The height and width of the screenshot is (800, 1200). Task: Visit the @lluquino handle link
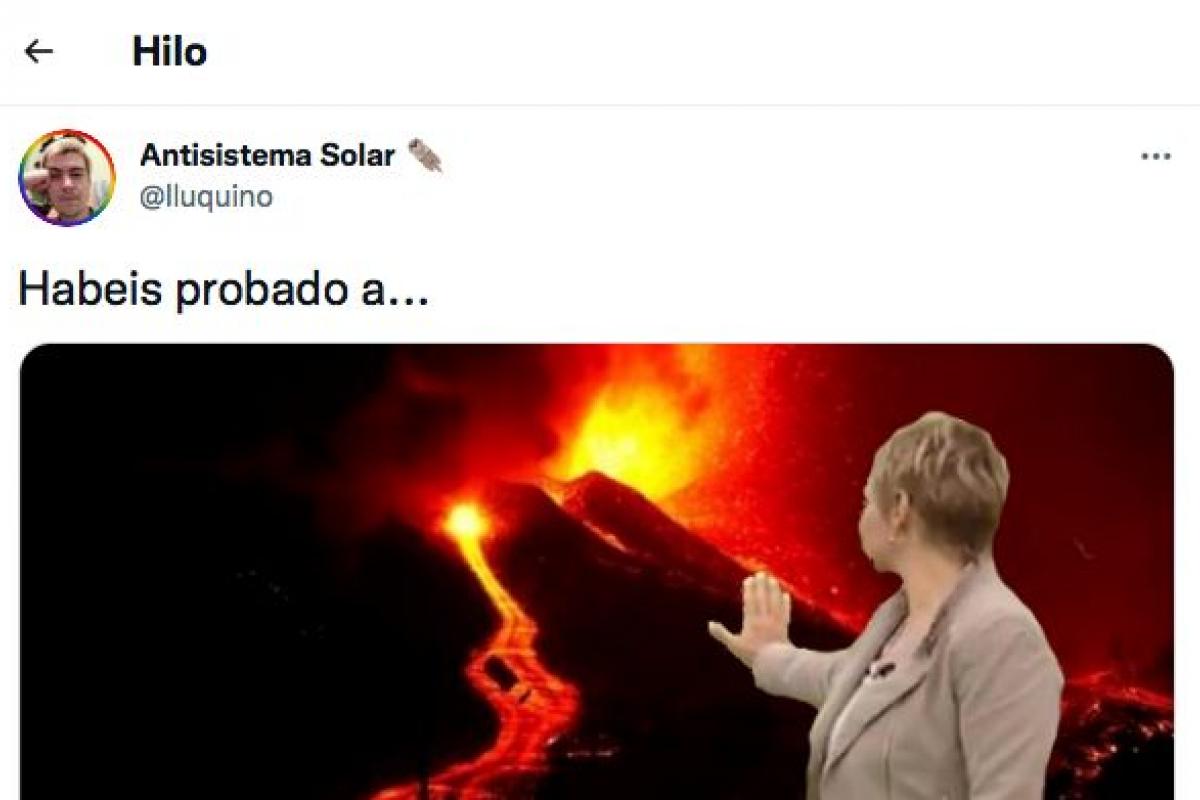click(x=206, y=197)
